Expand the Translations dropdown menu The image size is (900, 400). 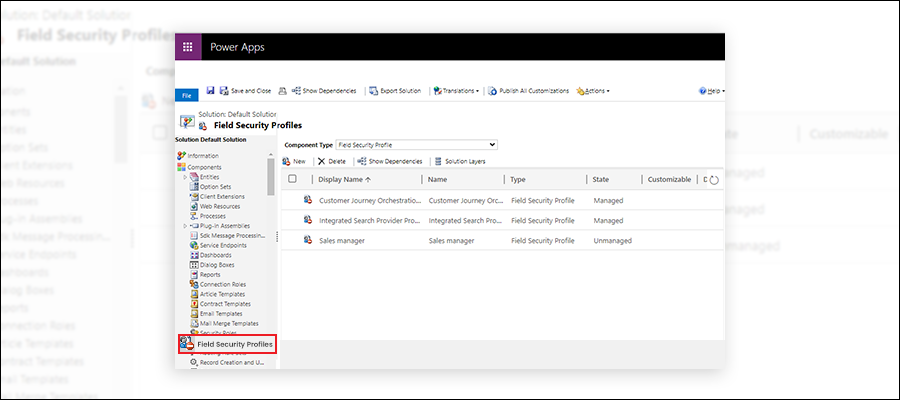tap(456, 91)
